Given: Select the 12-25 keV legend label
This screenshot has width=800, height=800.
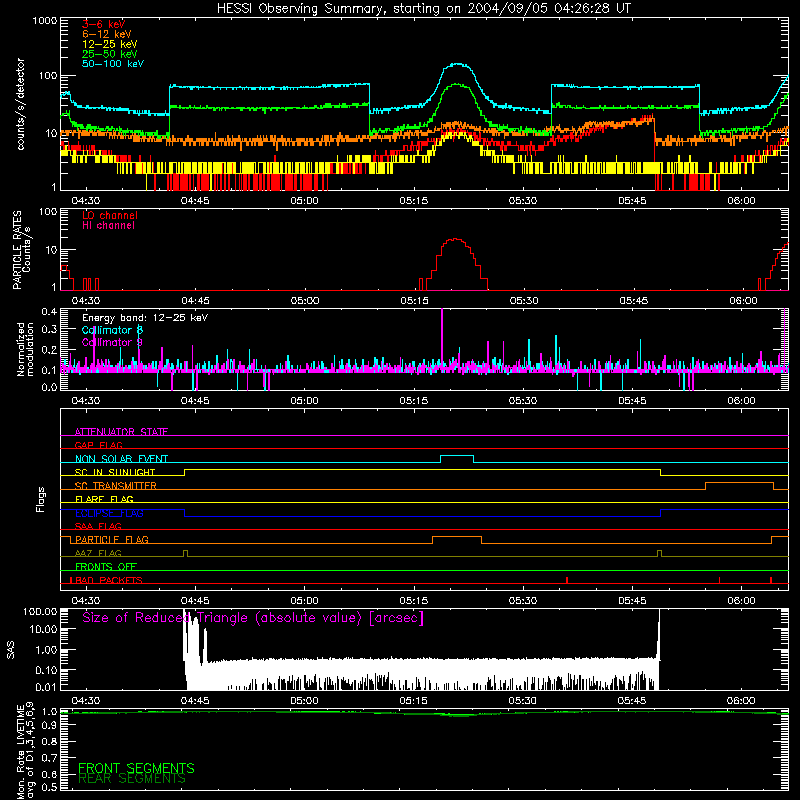Looking at the screenshot, I should tap(109, 44).
